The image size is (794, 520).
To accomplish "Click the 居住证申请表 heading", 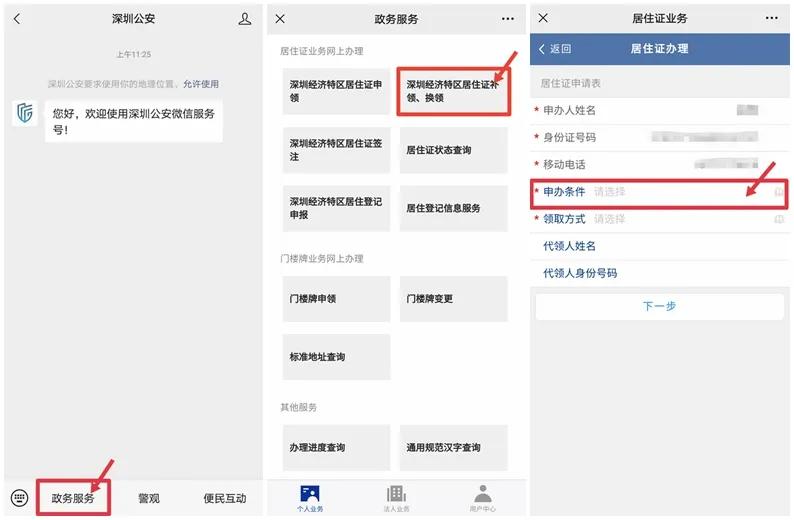I will point(570,84).
